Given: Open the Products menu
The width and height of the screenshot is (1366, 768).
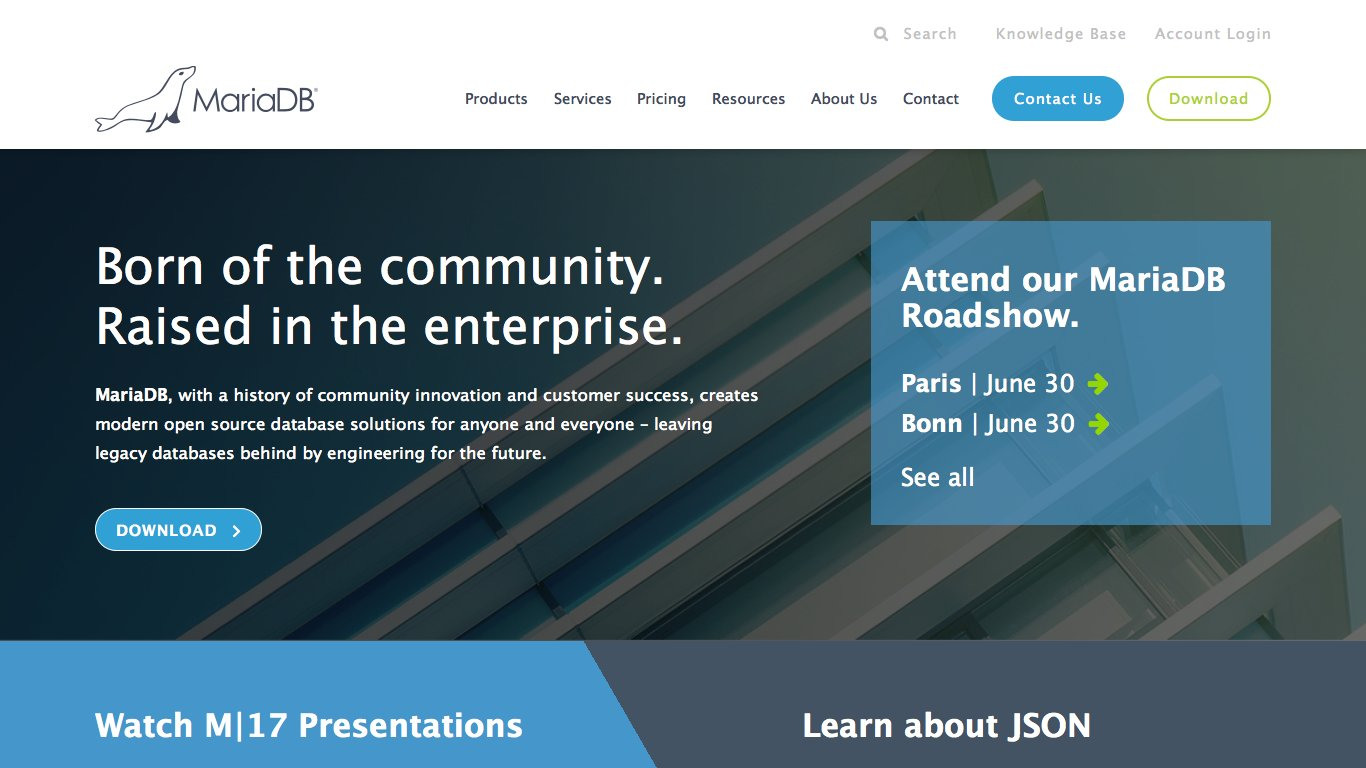Looking at the screenshot, I should coord(496,98).
